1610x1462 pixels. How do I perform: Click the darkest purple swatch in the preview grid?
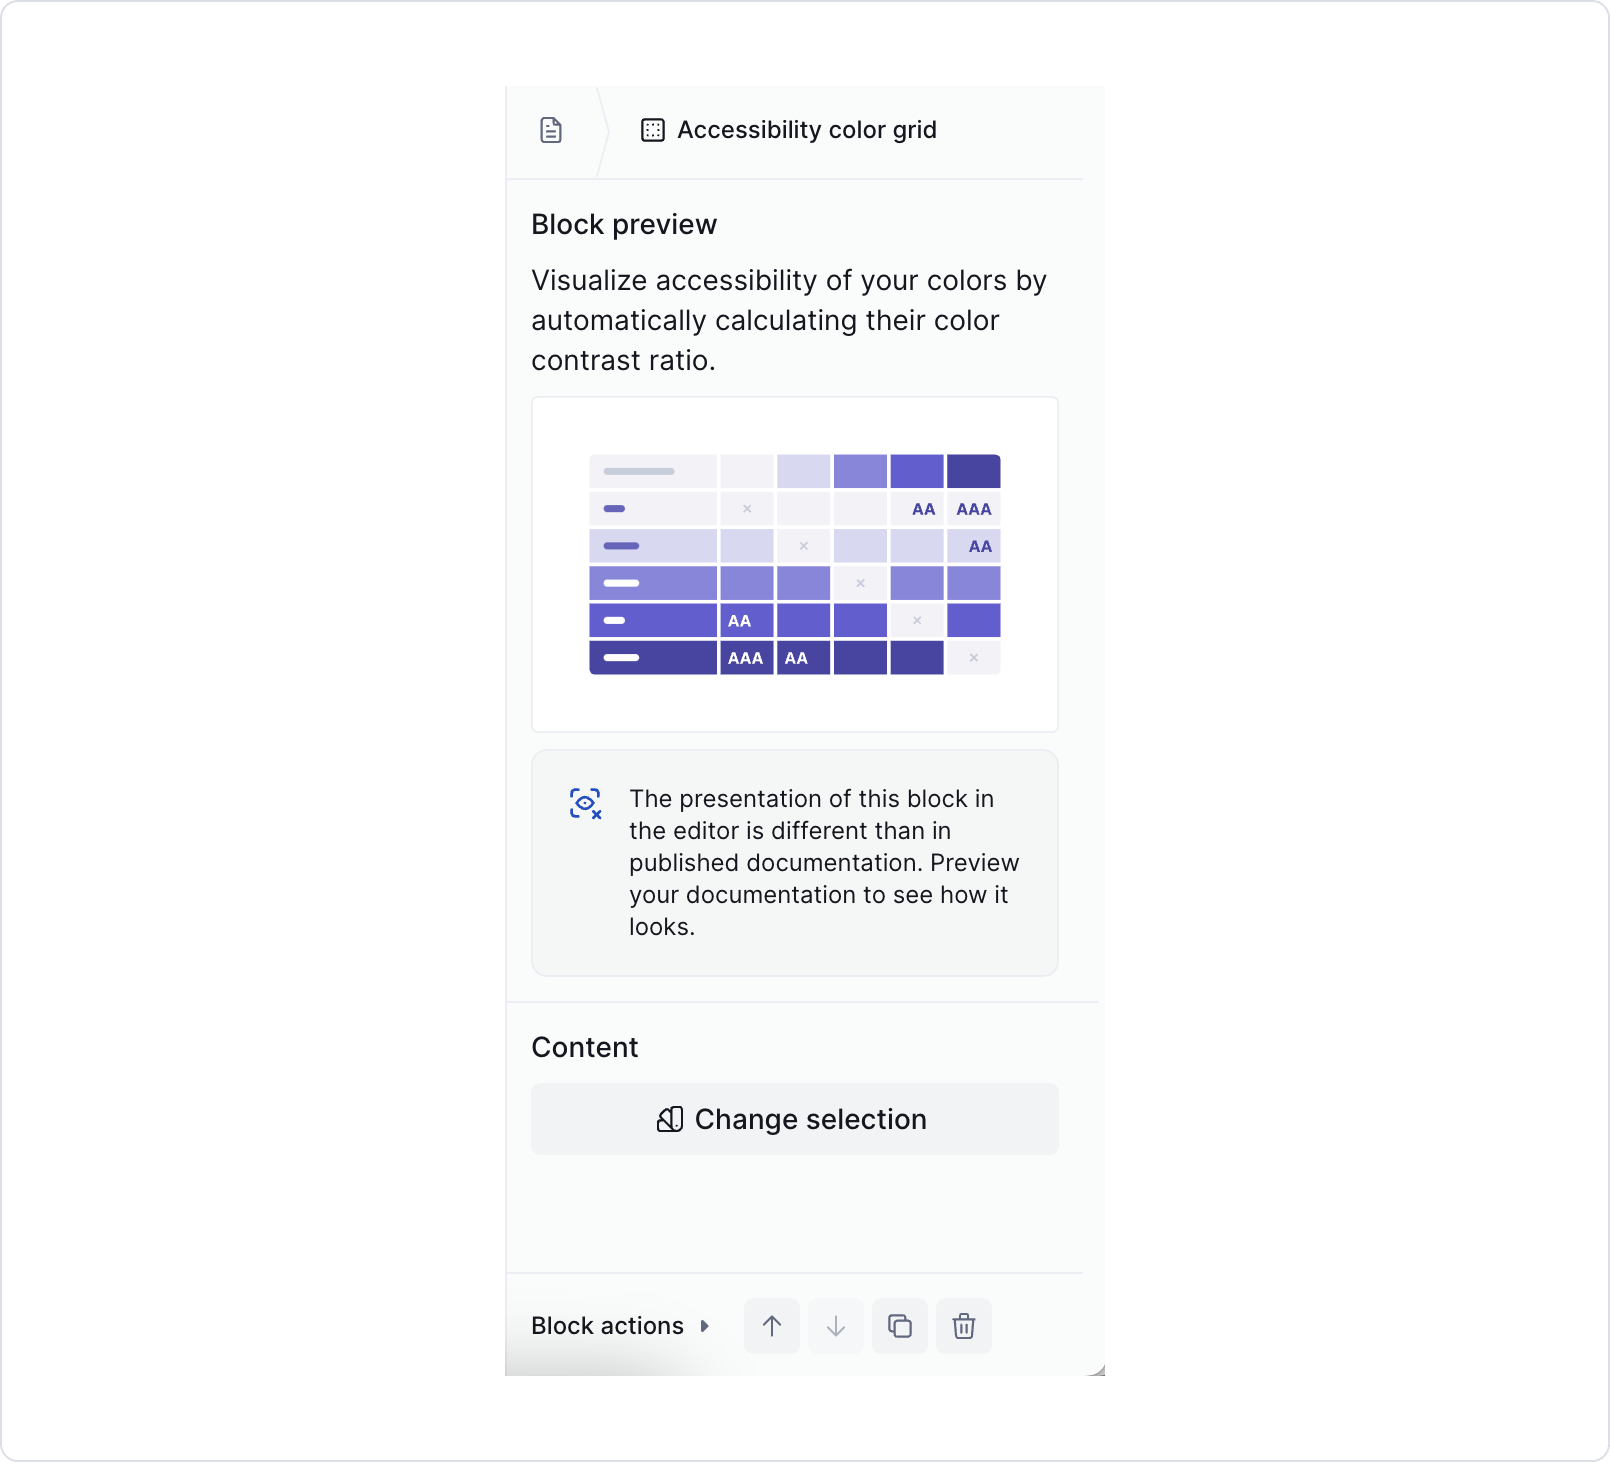[x=972, y=470]
